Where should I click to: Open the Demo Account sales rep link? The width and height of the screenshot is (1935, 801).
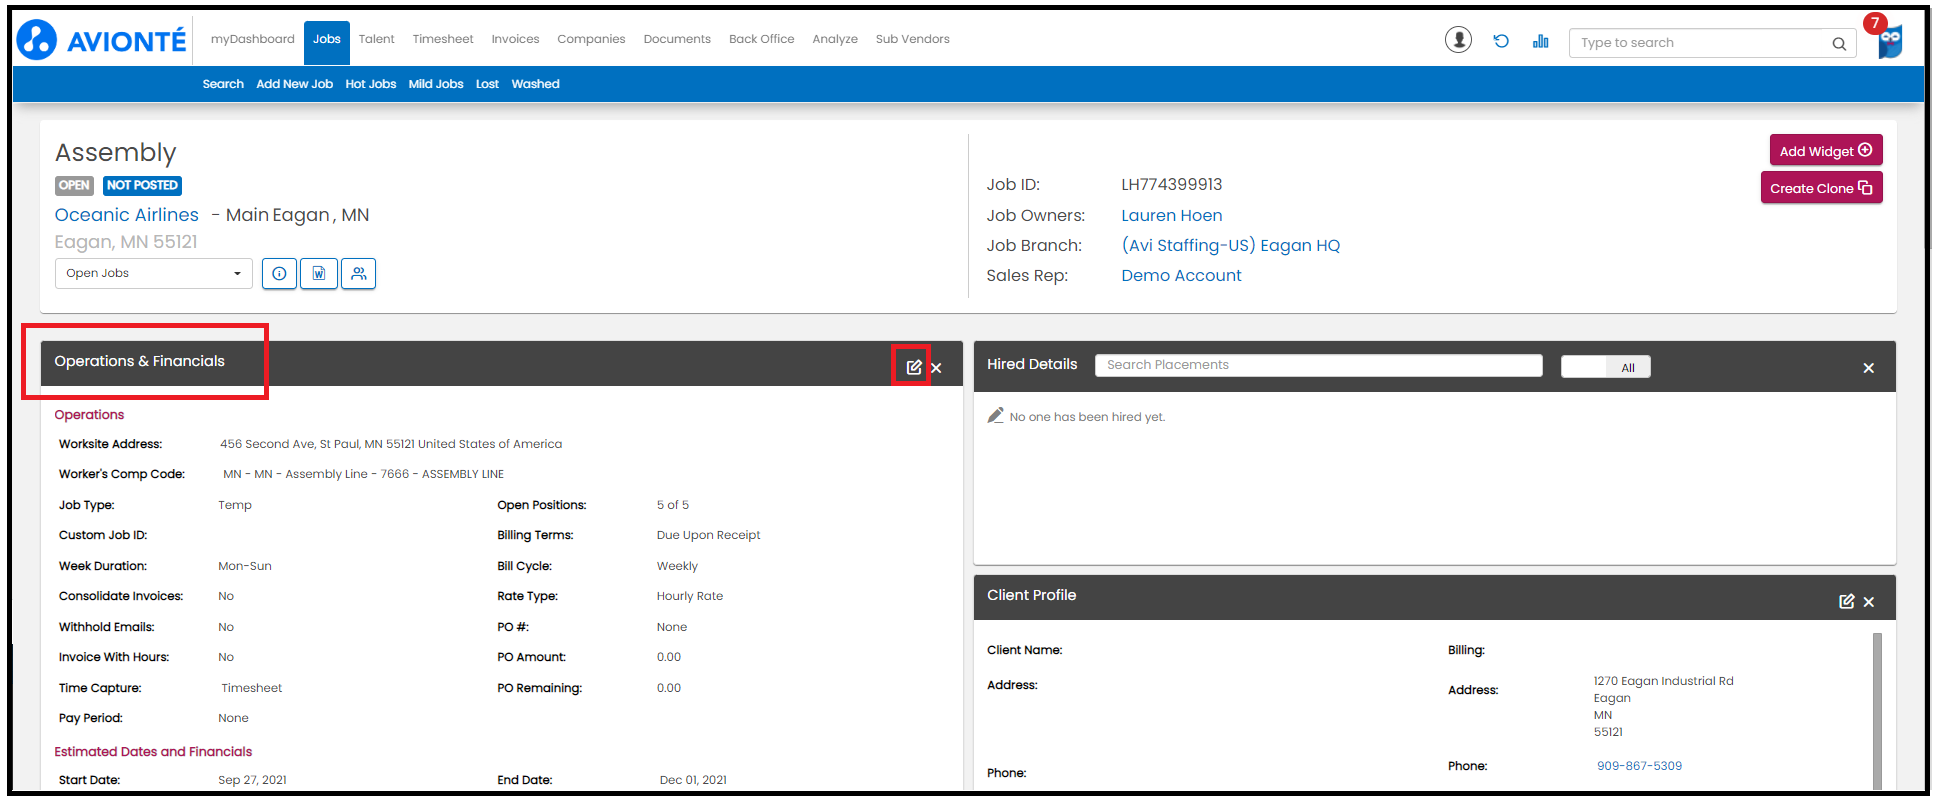tap(1182, 276)
